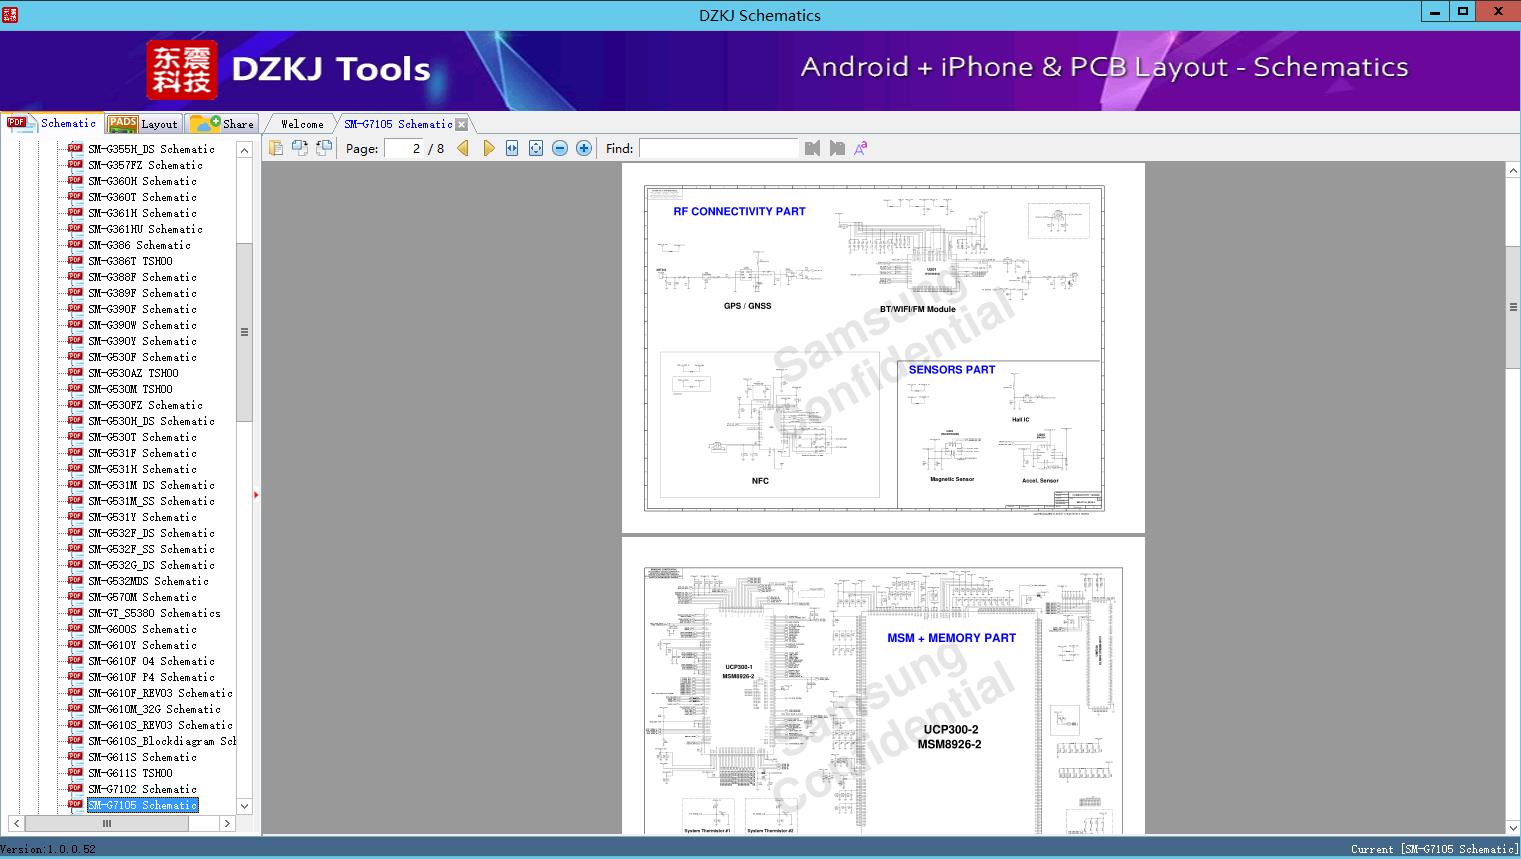The height and width of the screenshot is (859, 1521).
Task: Go to the next page arrow
Action: coord(488,148)
